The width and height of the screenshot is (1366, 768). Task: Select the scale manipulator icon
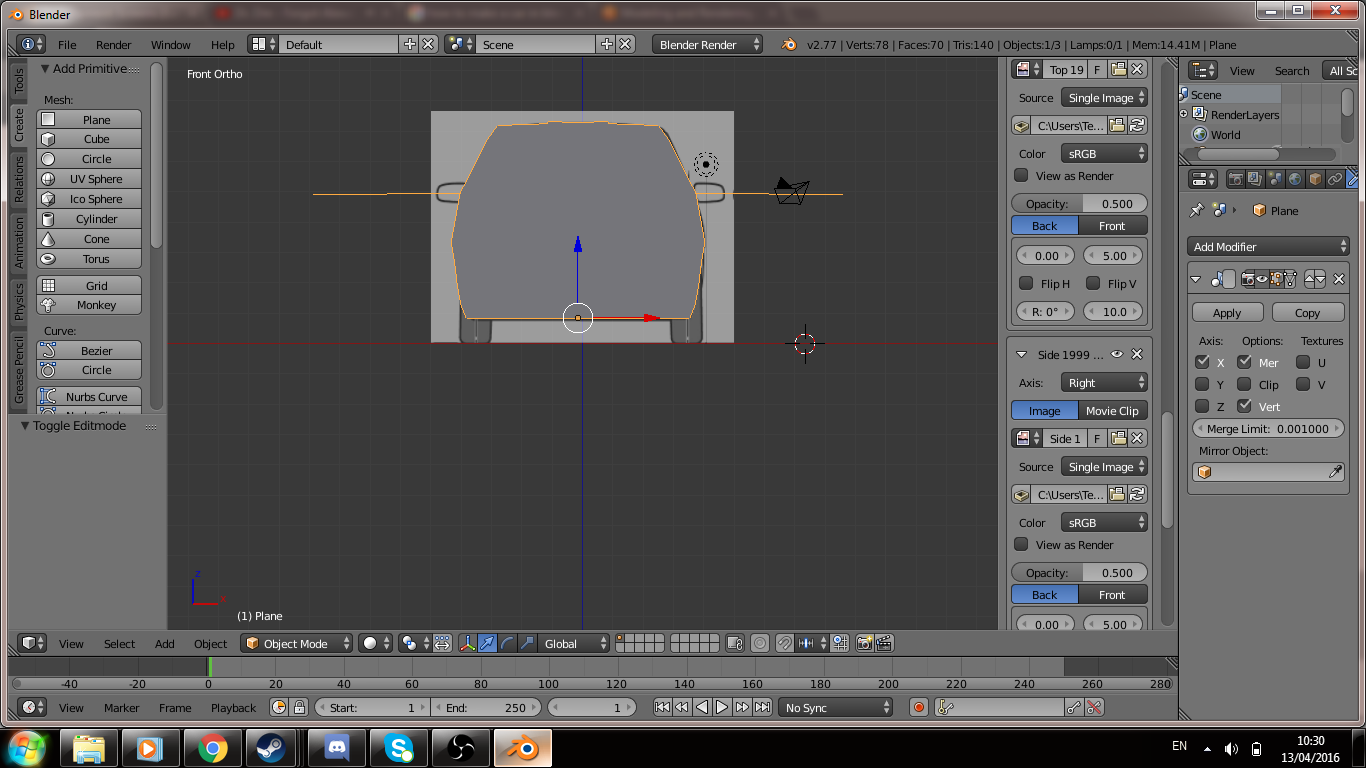[527, 644]
